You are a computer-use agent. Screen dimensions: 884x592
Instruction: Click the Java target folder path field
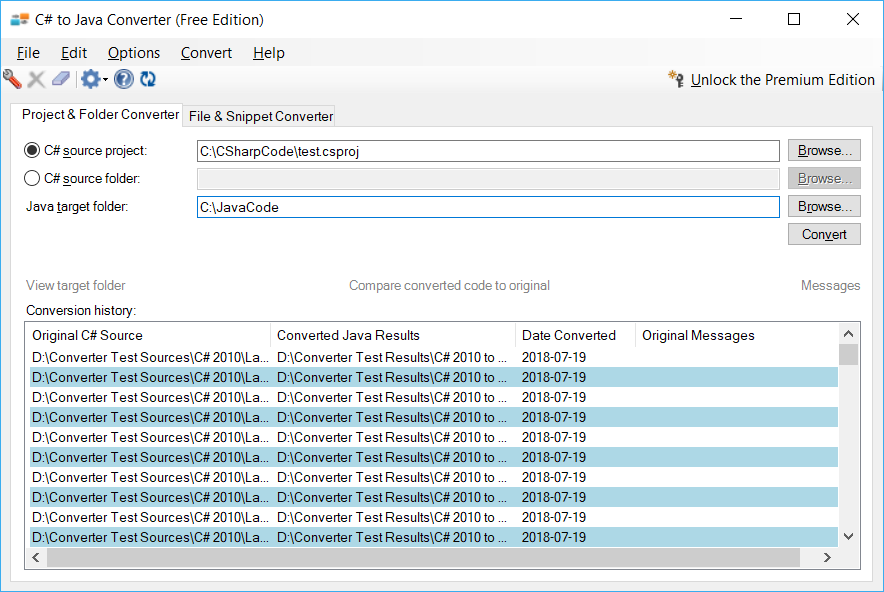[488, 207]
